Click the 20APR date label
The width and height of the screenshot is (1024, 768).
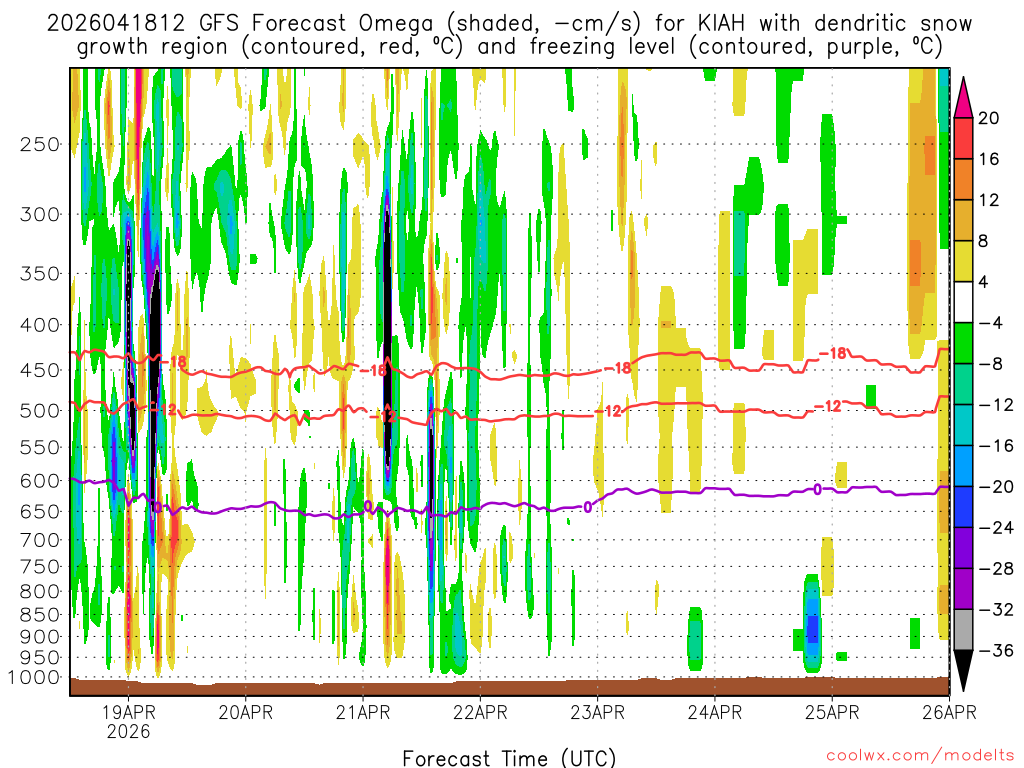point(246,712)
